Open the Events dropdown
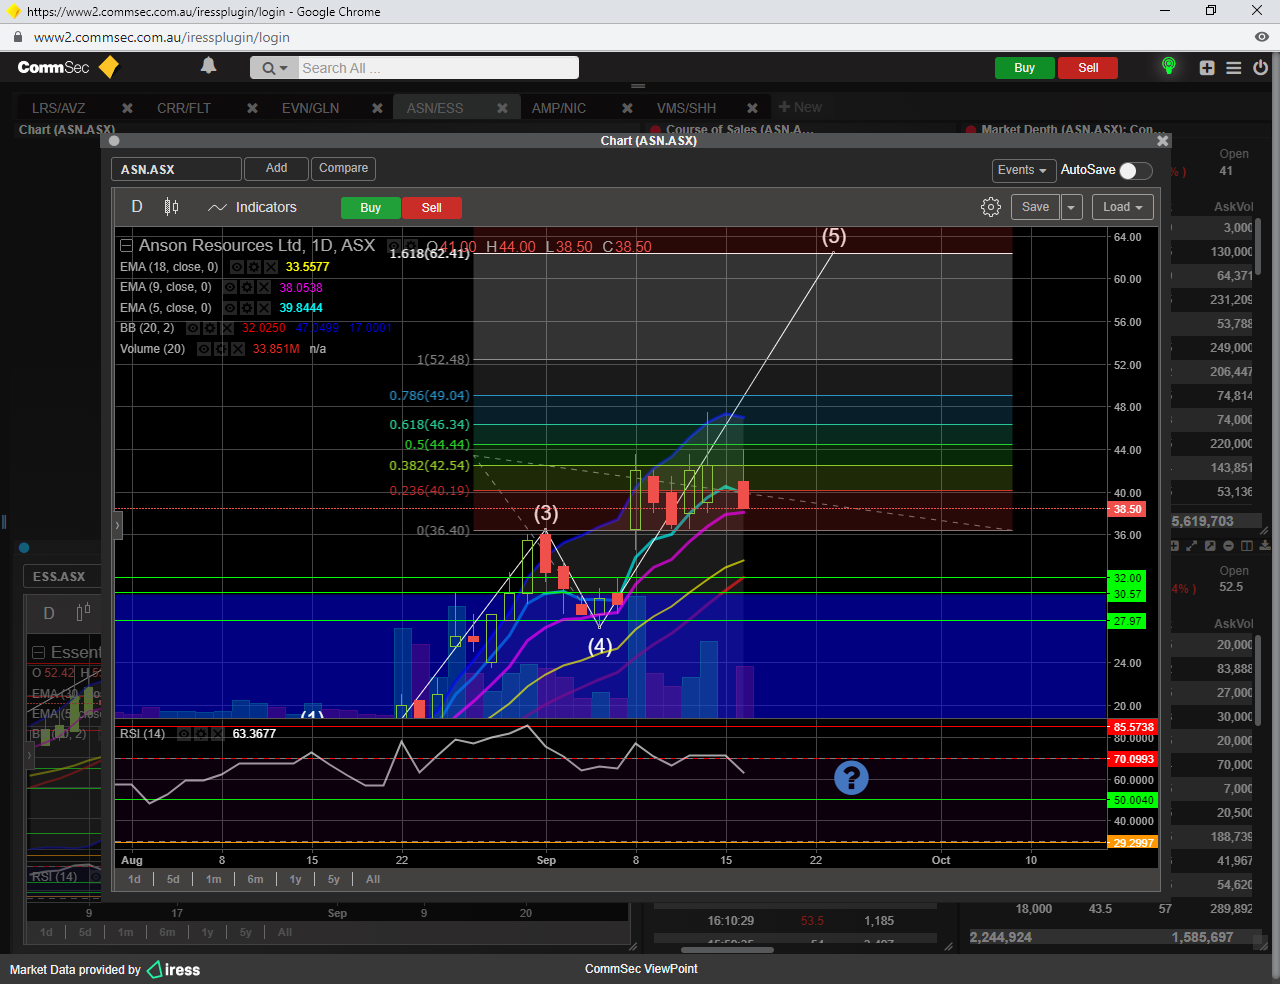The height and width of the screenshot is (984, 1280). click(1022, 170)
